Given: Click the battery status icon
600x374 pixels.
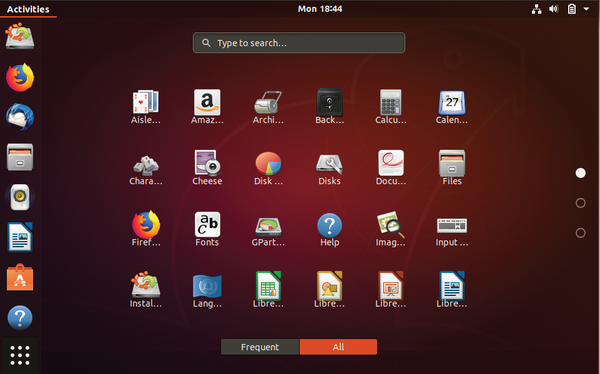Looking at the screenshot, I should 572,9.
